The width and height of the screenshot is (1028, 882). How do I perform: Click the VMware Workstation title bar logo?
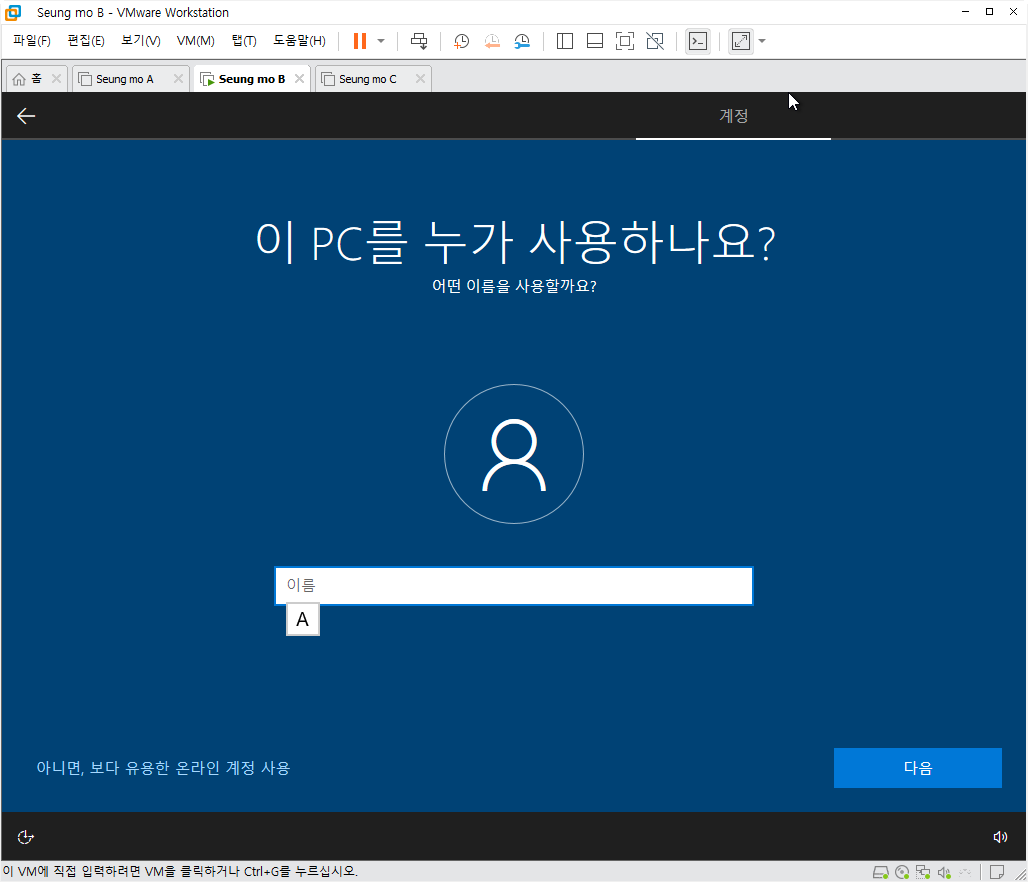(13, 12)
